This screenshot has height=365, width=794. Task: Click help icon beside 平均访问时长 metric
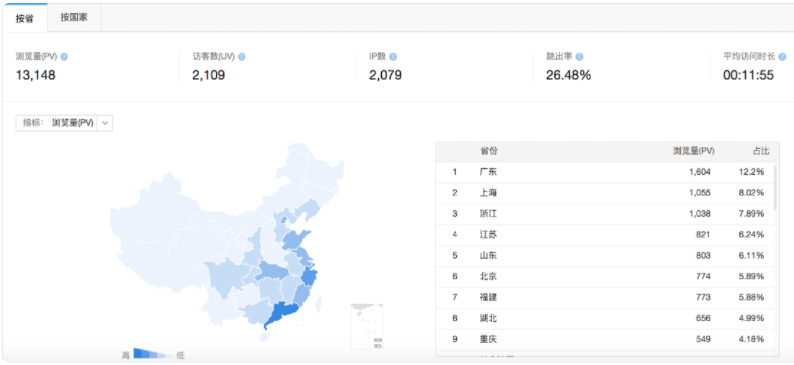[x=782, y=57]
